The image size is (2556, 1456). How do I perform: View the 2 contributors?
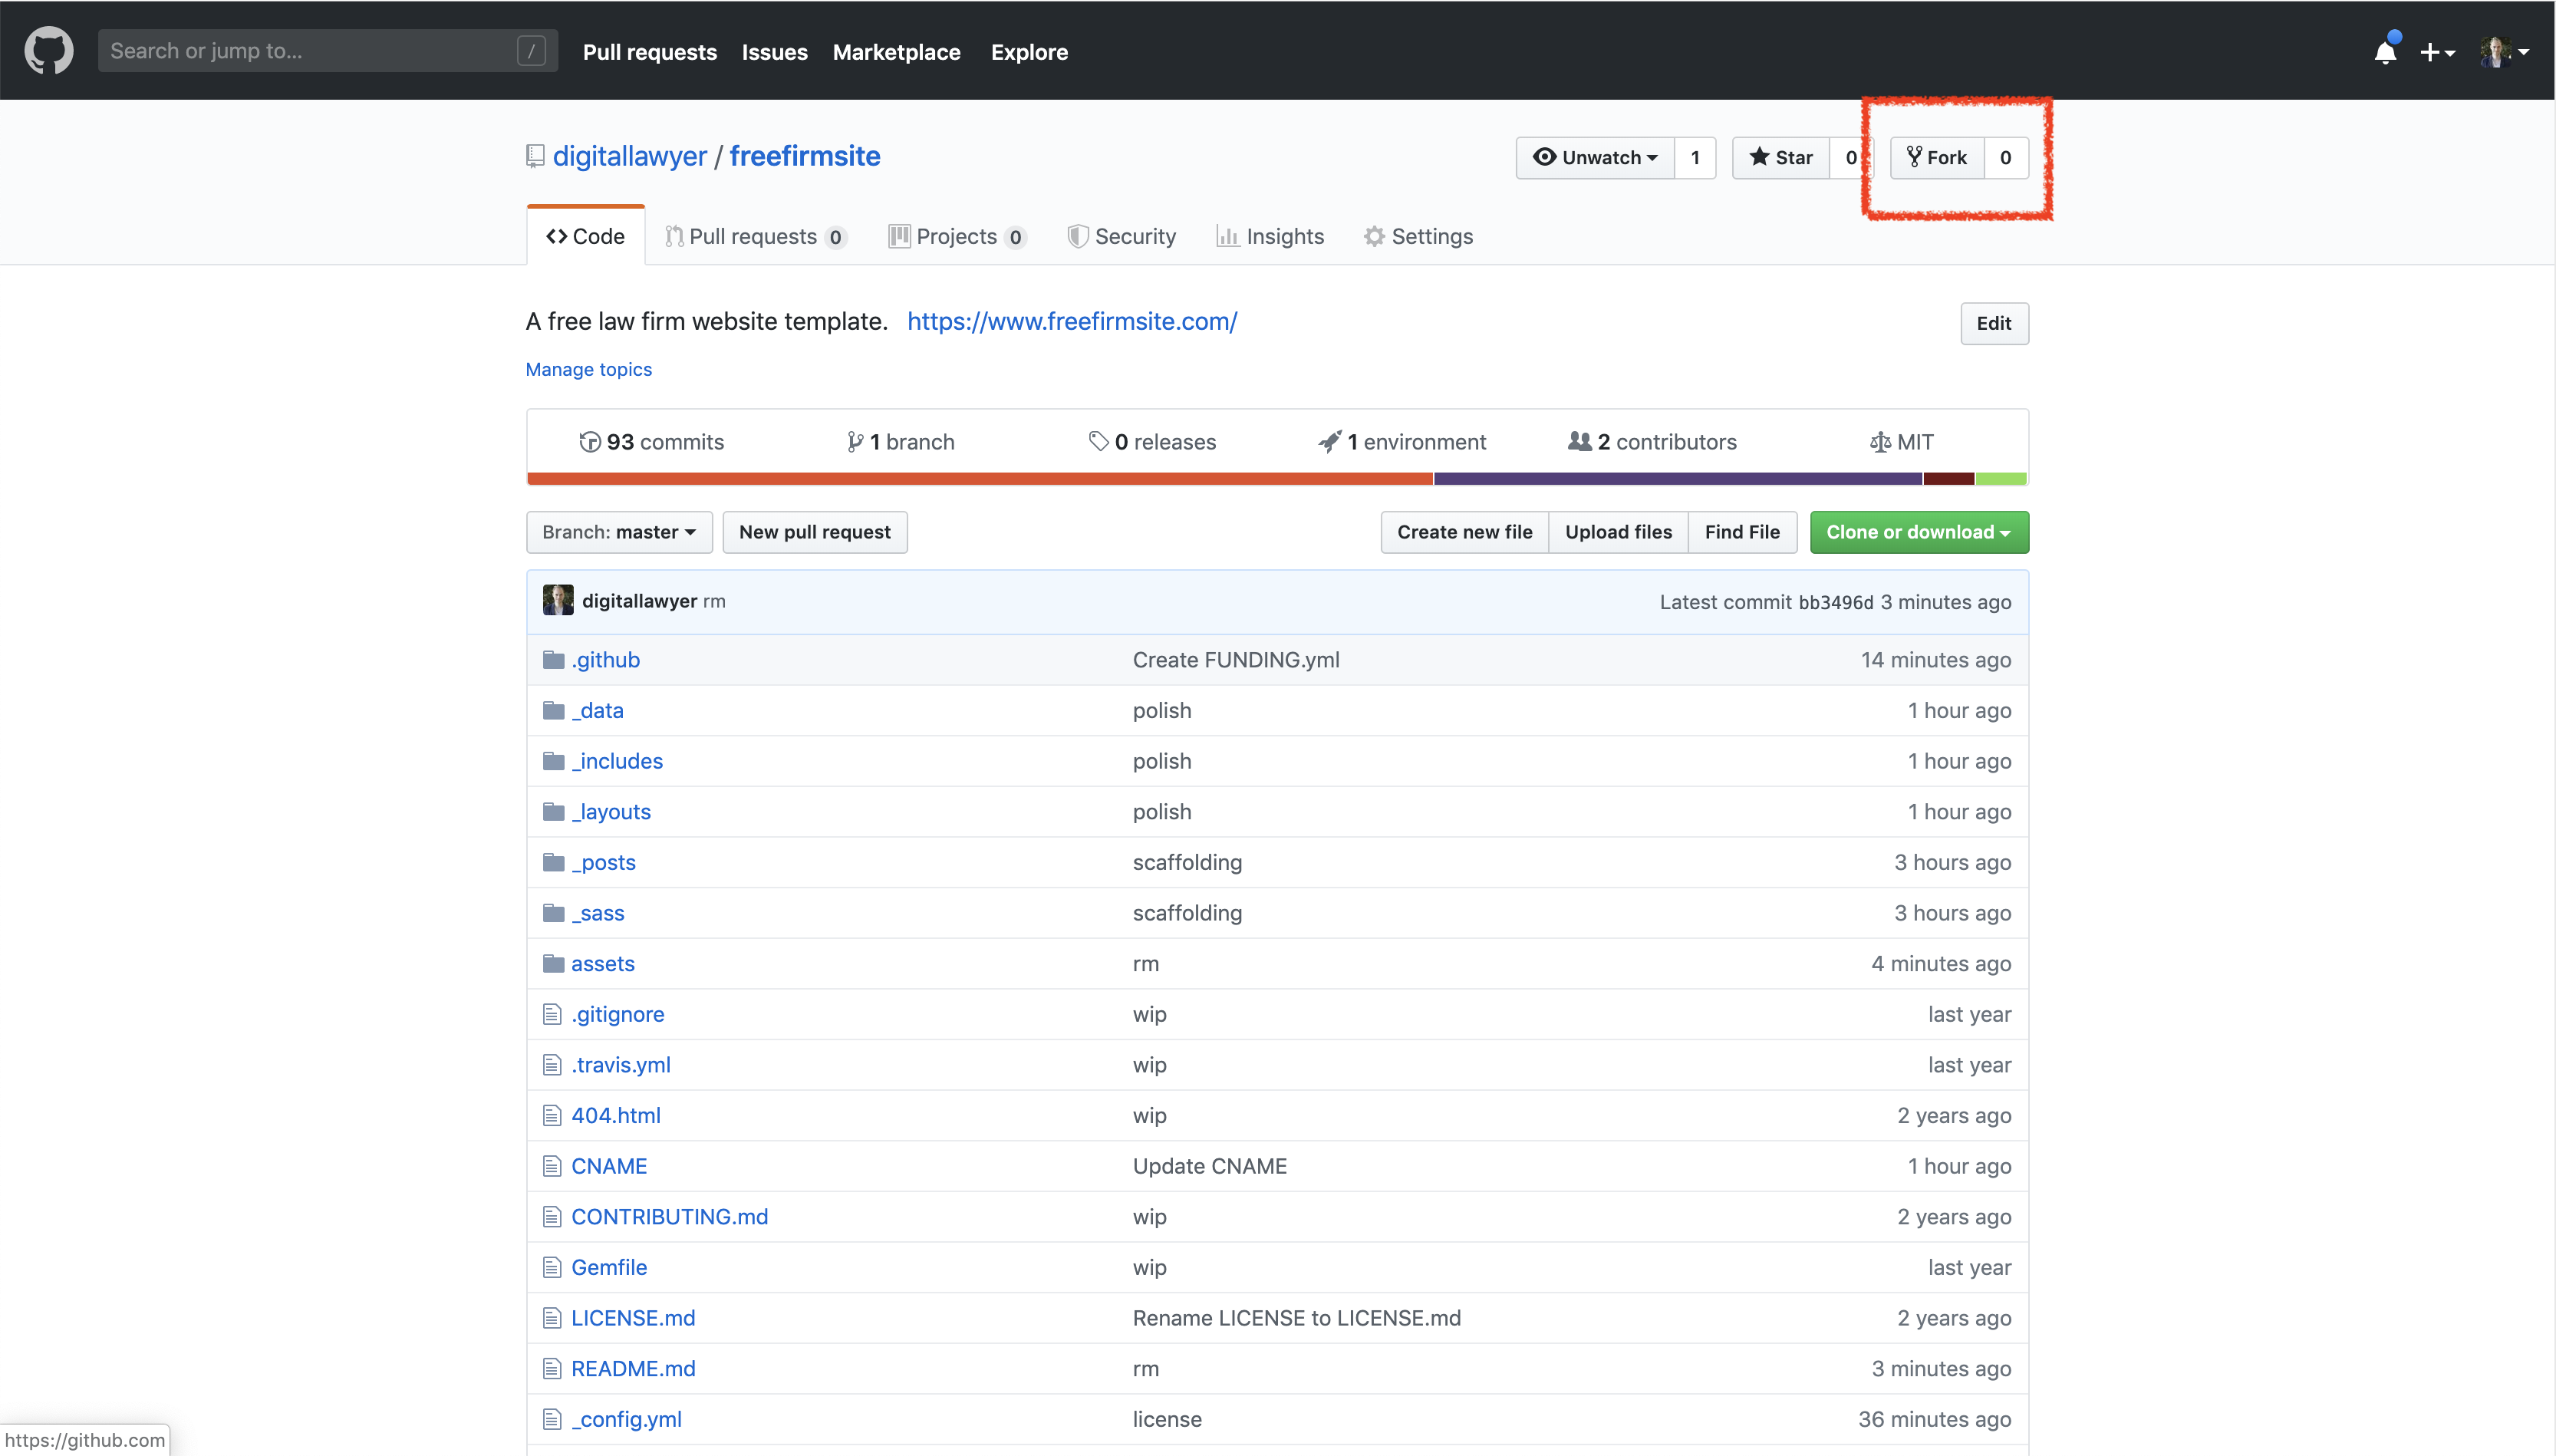tap(1652, 442)
